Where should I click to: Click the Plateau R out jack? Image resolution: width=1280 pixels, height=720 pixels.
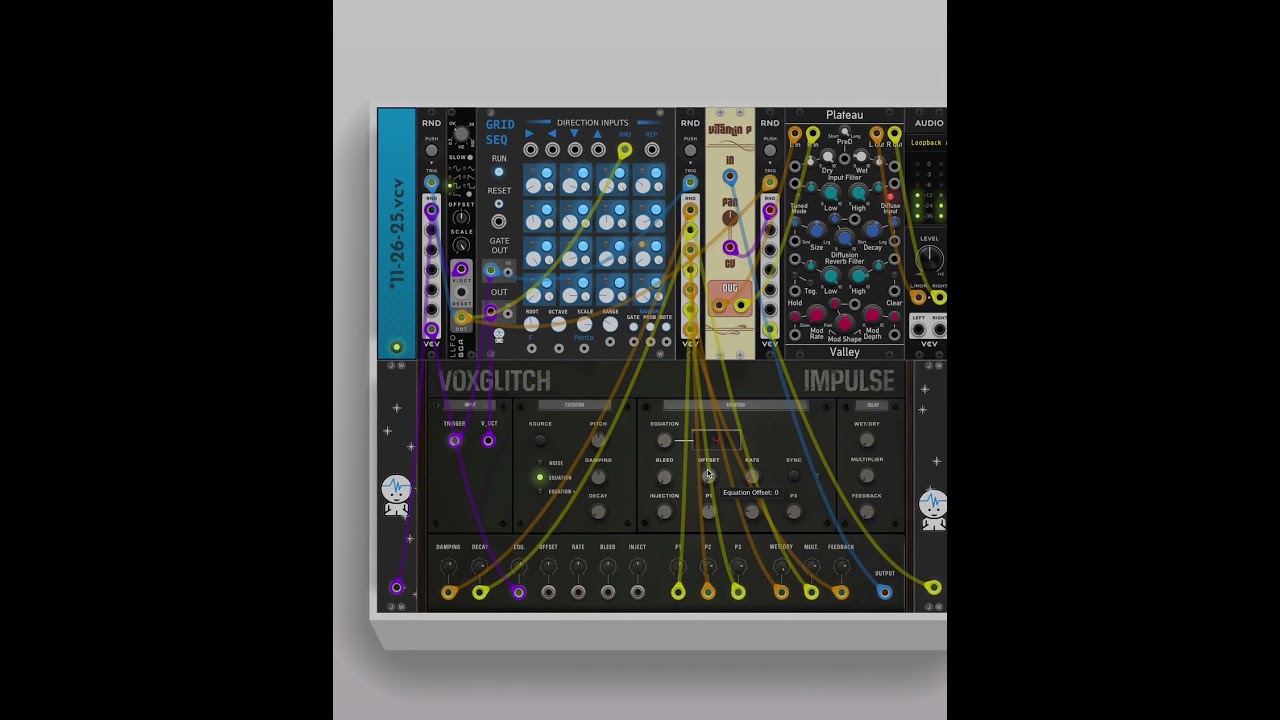tap(894, 134)
